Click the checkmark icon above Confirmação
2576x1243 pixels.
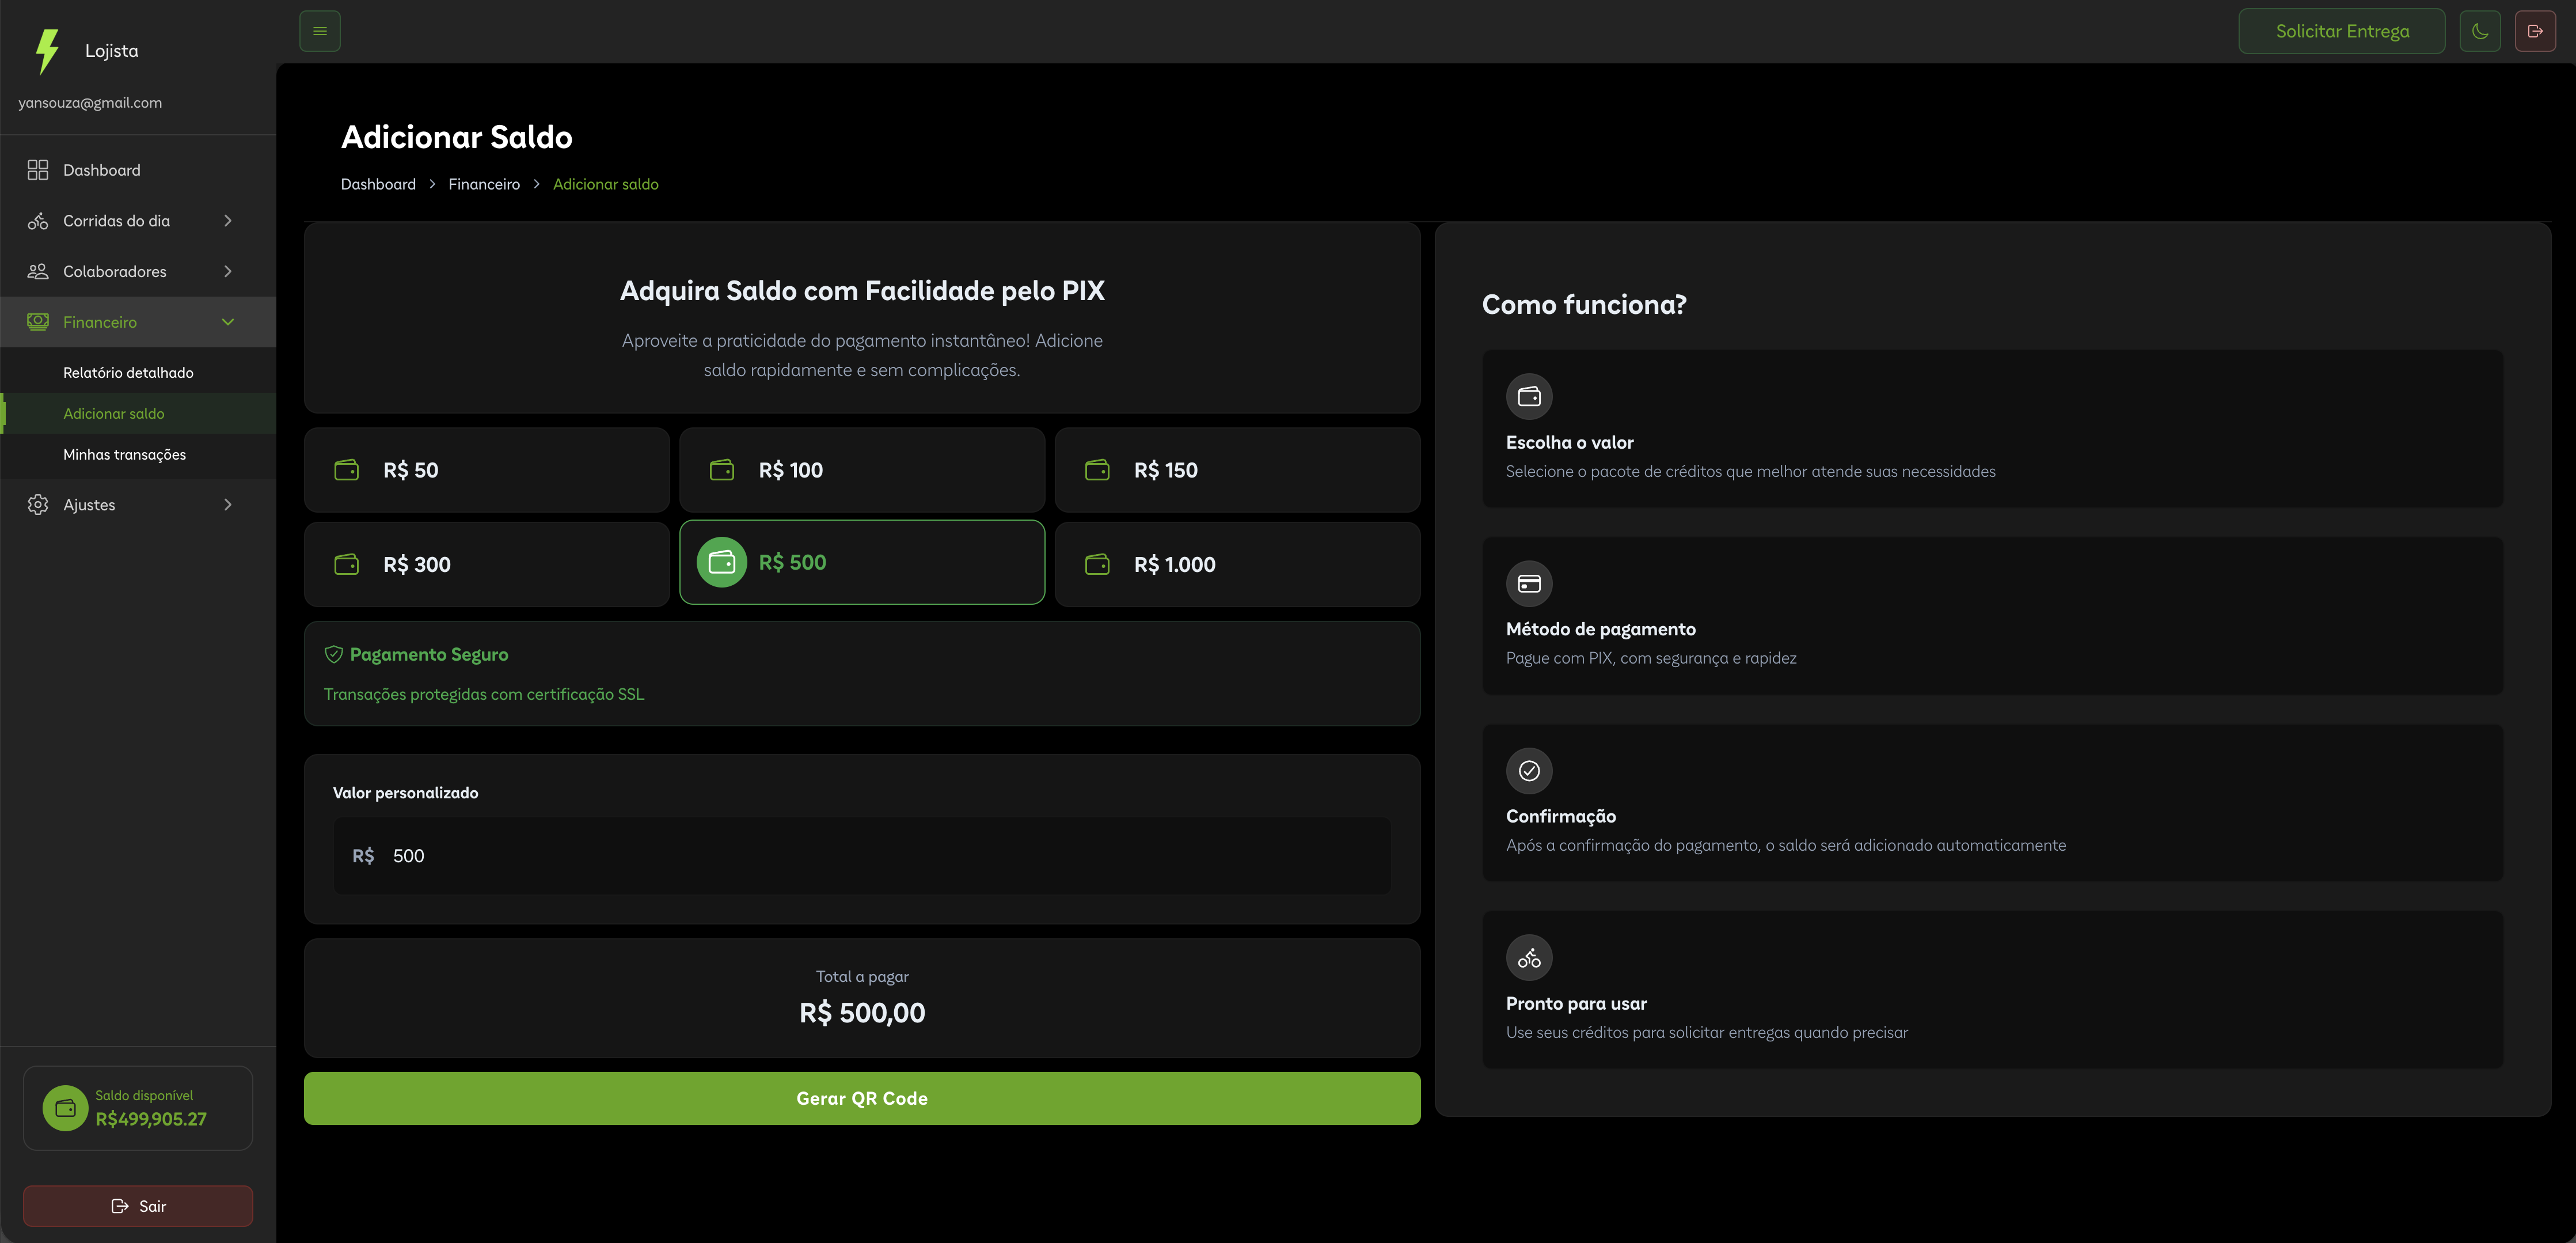click(x=1529, y=771)
